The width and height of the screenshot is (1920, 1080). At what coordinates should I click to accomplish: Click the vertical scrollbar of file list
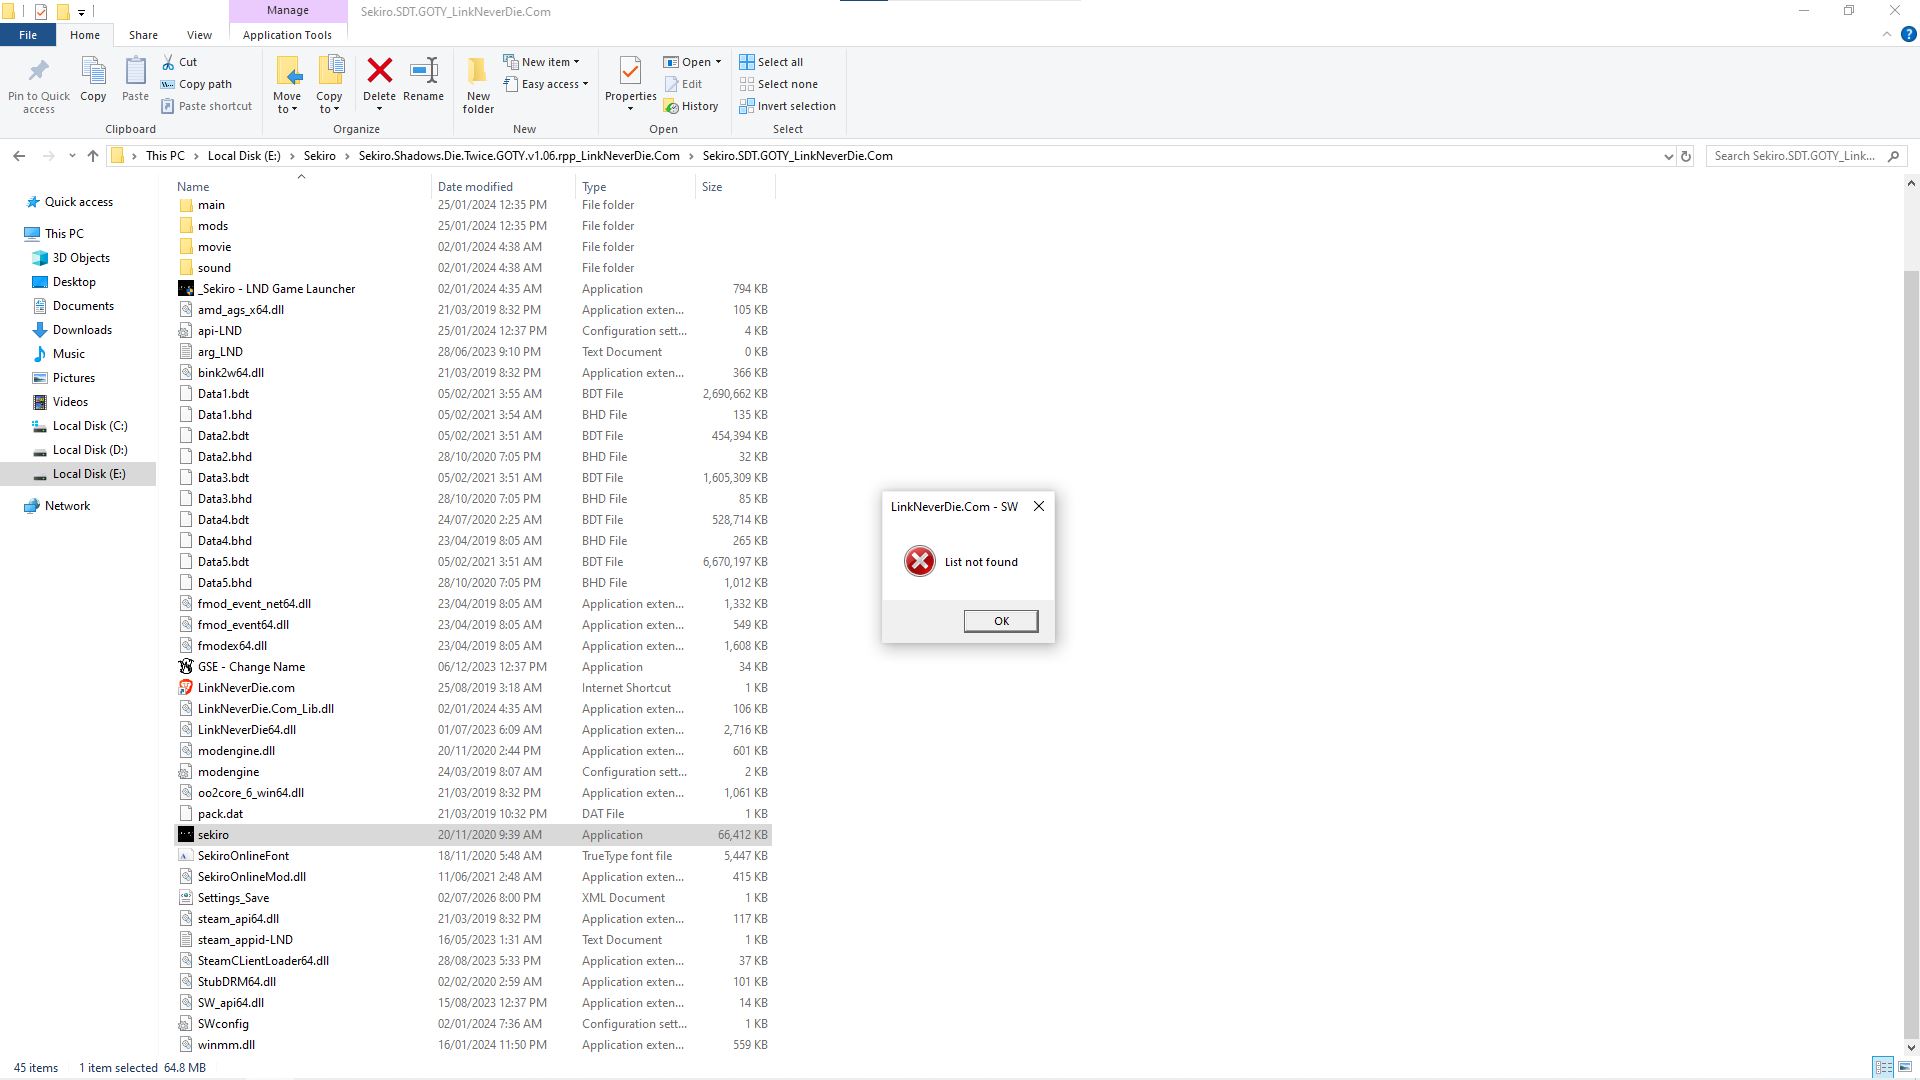pos(1911,657)
